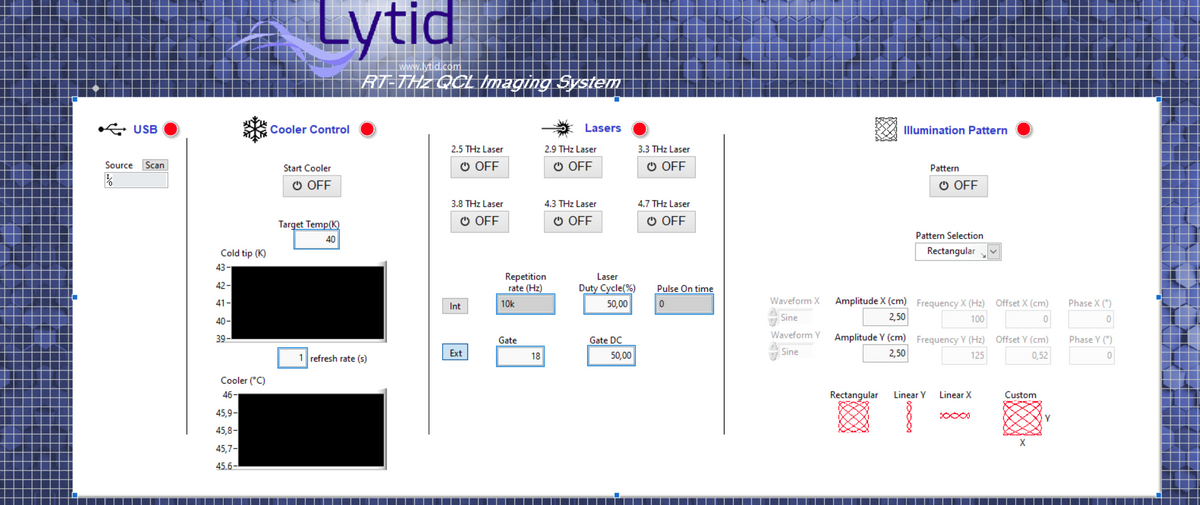Image resolution: width=1200 pixels, height=505 pixels.
Task: Click the Cooler Control snowflake icon
Action: click(x=255, y=129)
